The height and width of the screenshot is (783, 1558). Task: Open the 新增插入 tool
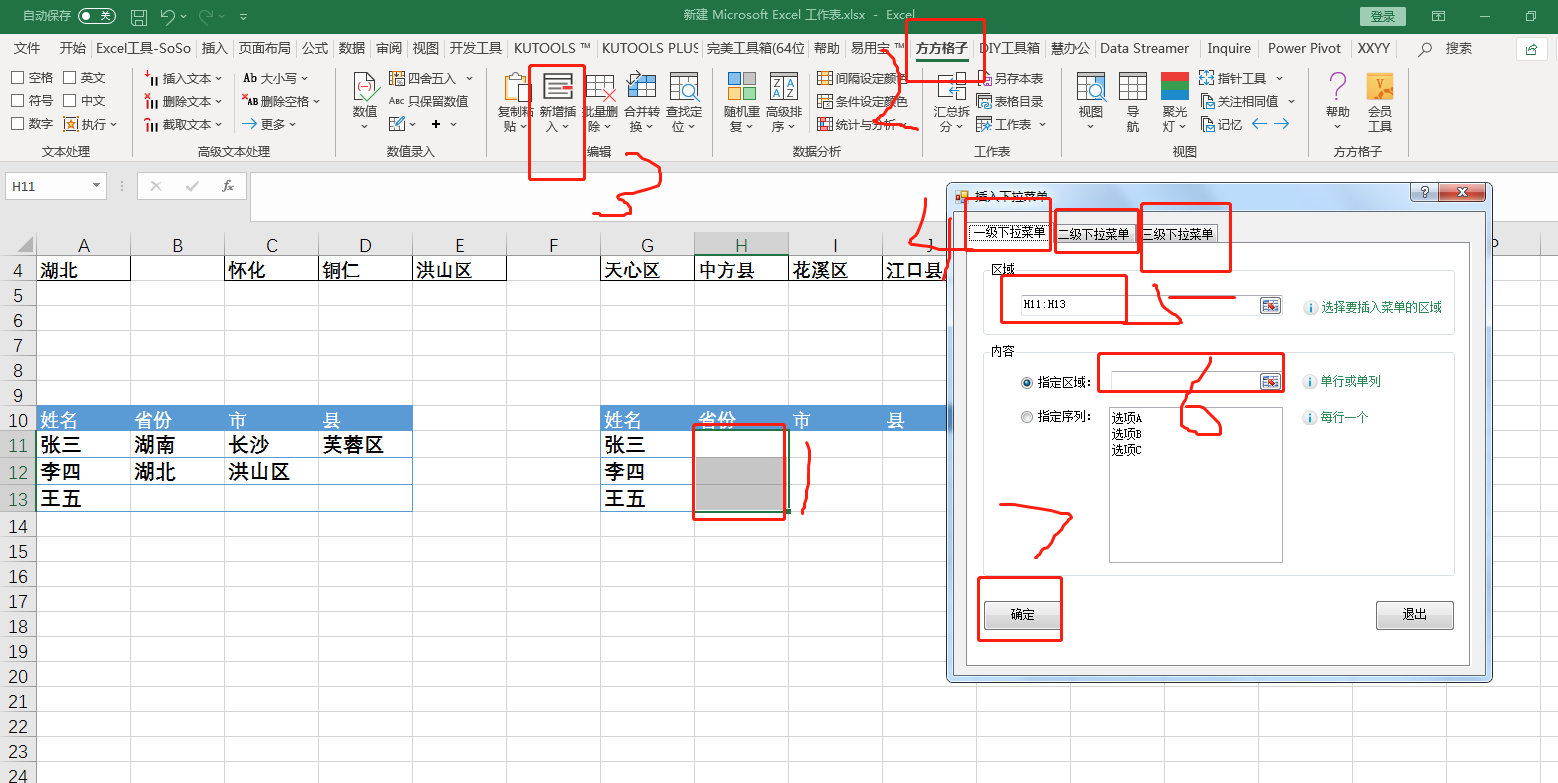558,103
